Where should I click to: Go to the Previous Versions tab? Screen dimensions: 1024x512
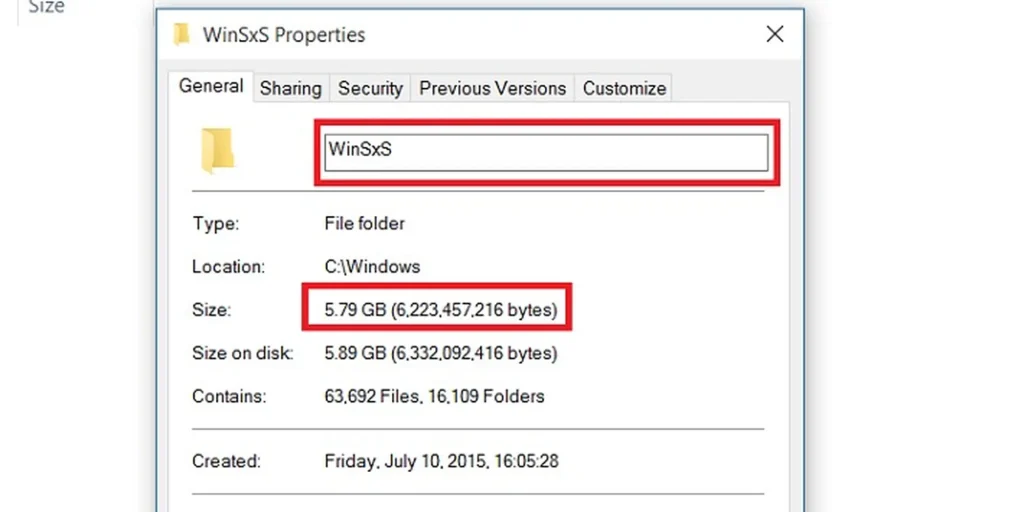point(492,89)
